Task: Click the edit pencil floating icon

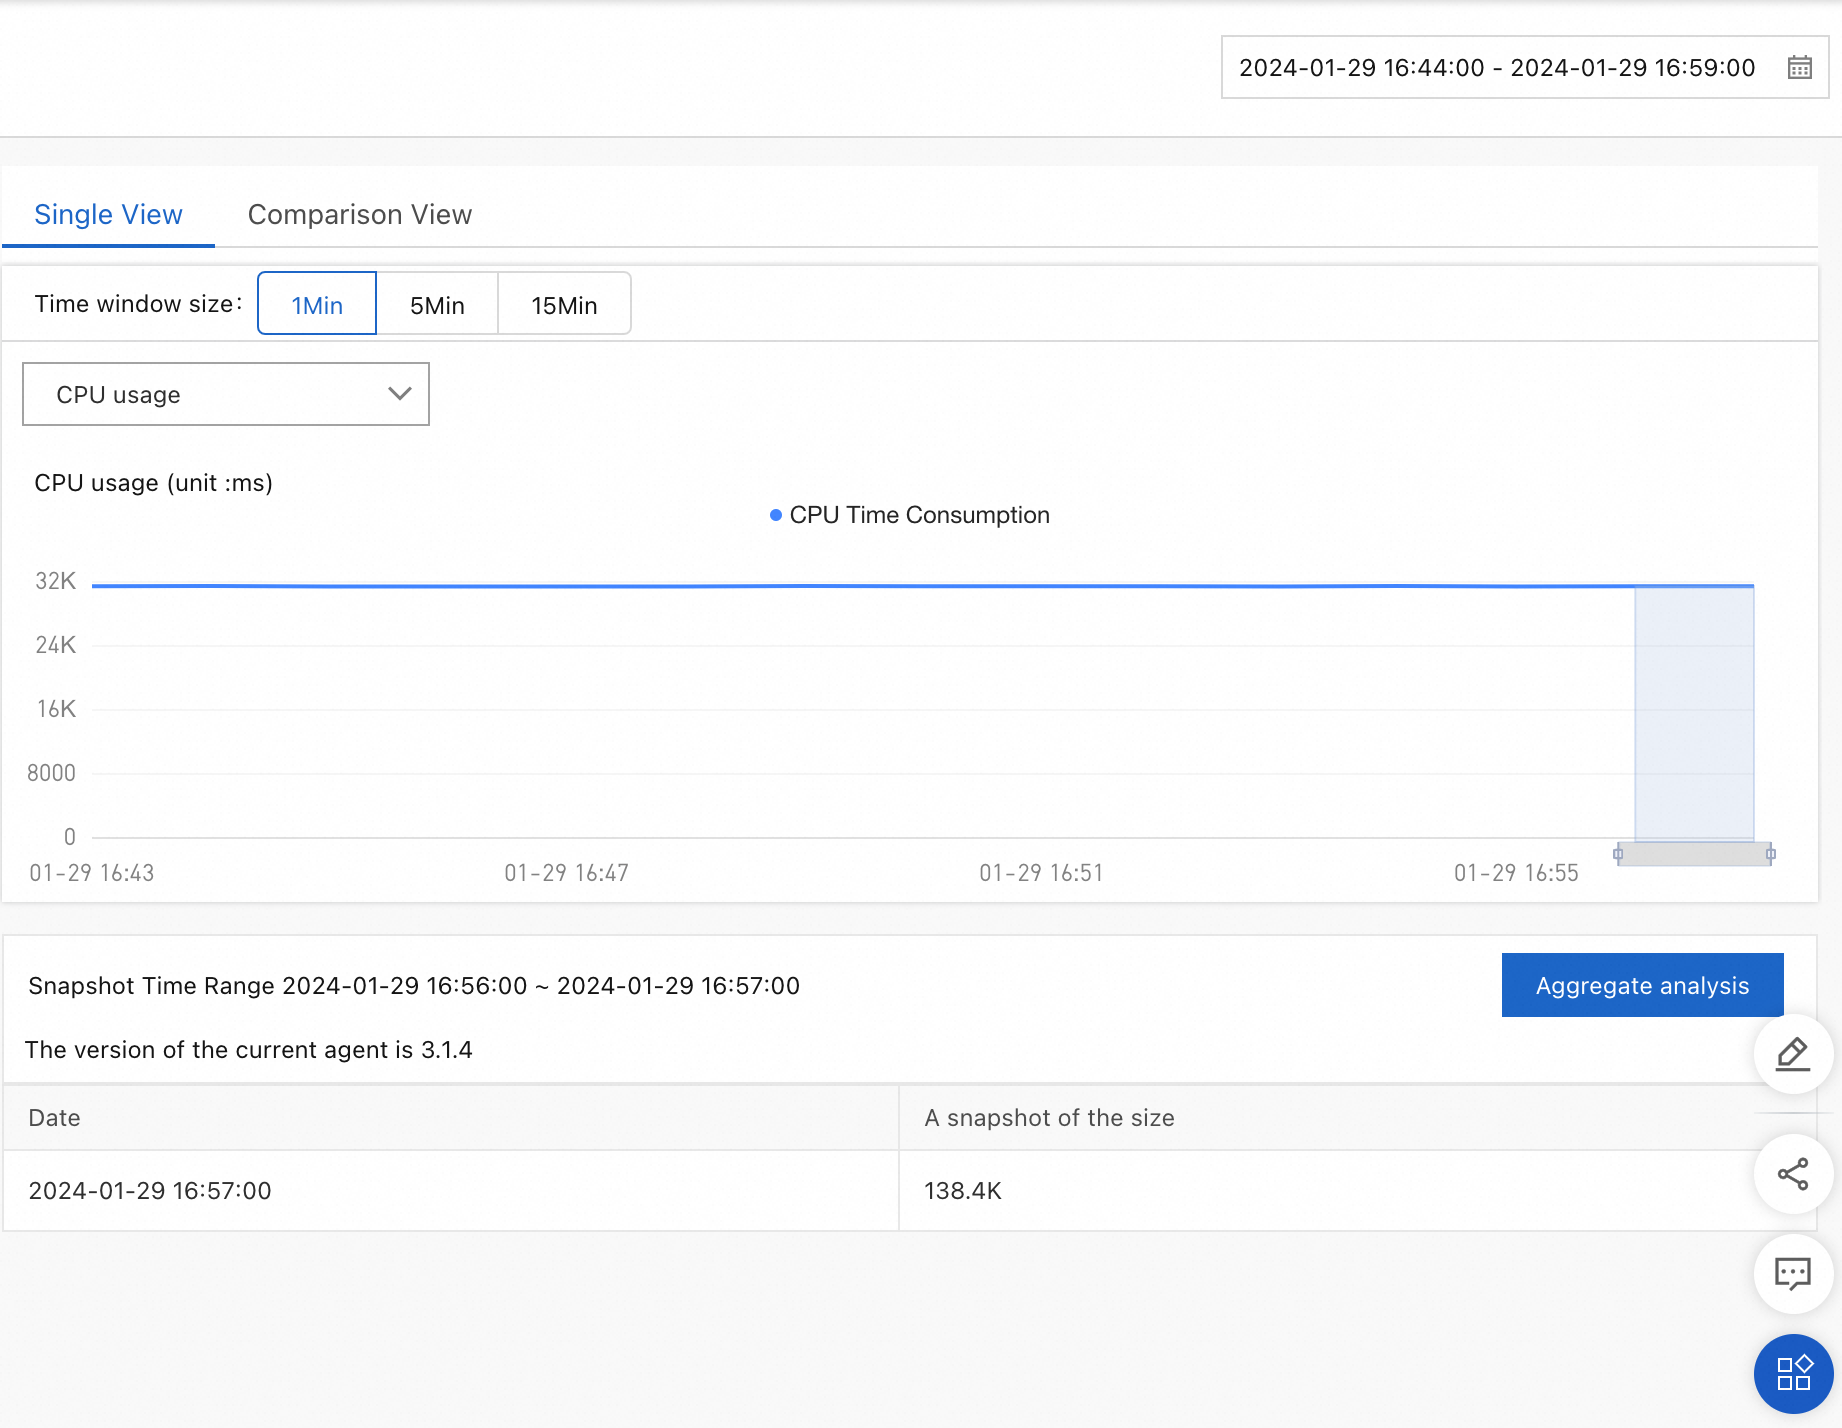Action: [x=1793, y=1054]
